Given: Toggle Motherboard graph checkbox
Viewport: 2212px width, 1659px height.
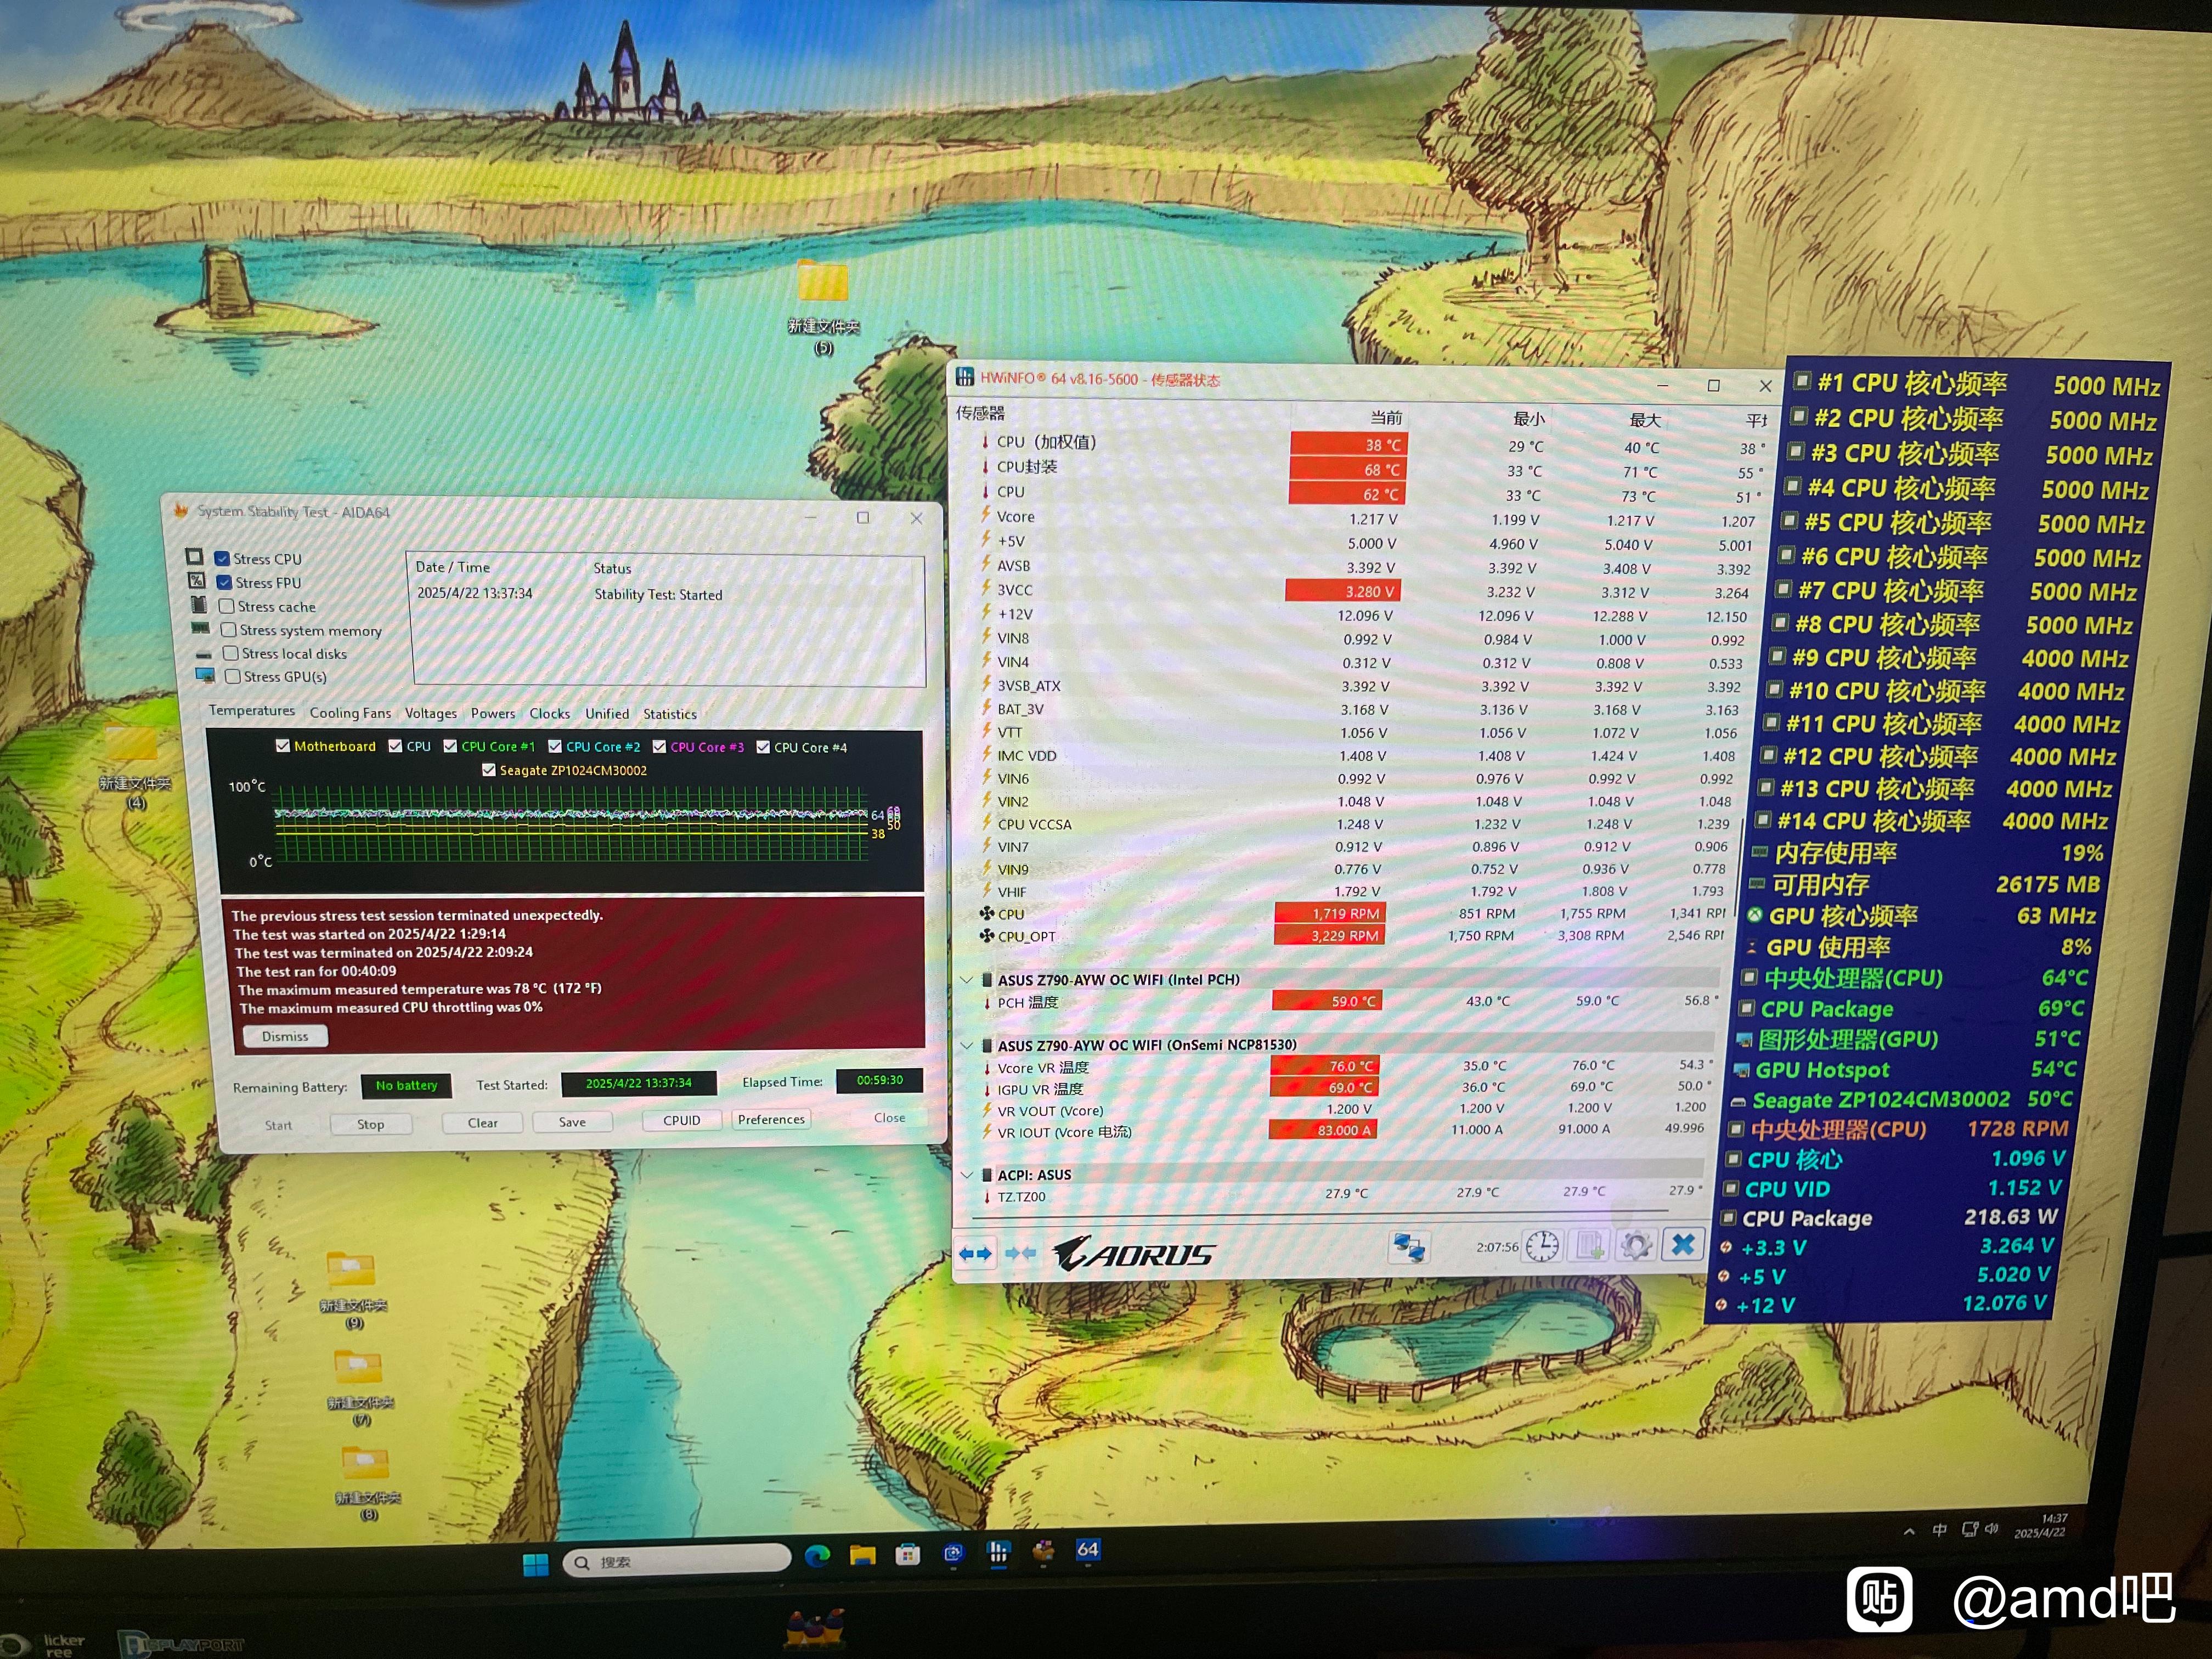Looking at the screenshot, I should point(283,745).
